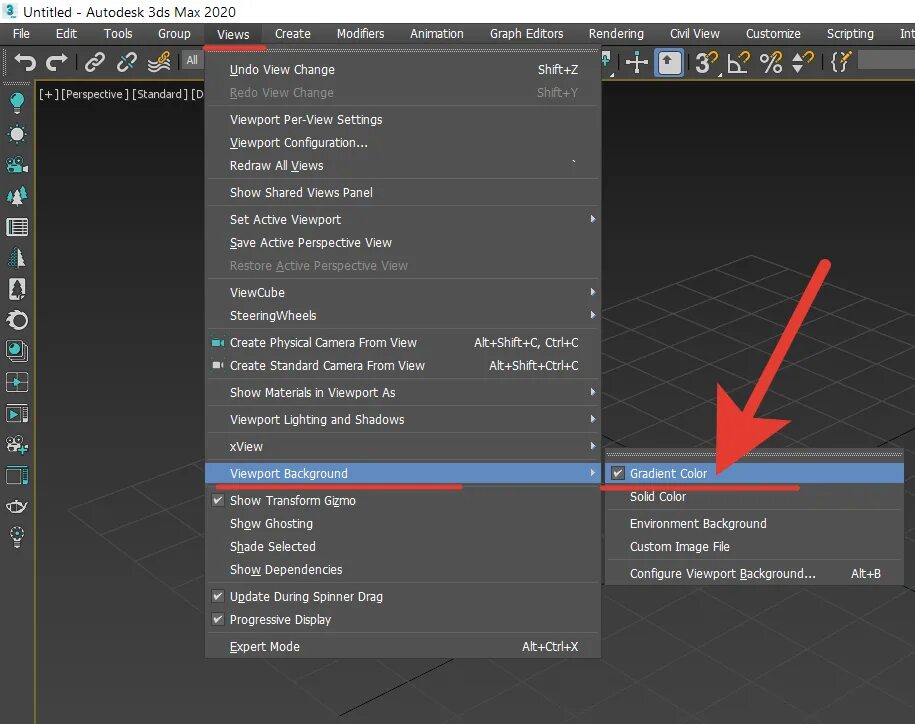Enable Shade Selected
The width and height of the screenshot is (915, 724).
tap(403, 546)
